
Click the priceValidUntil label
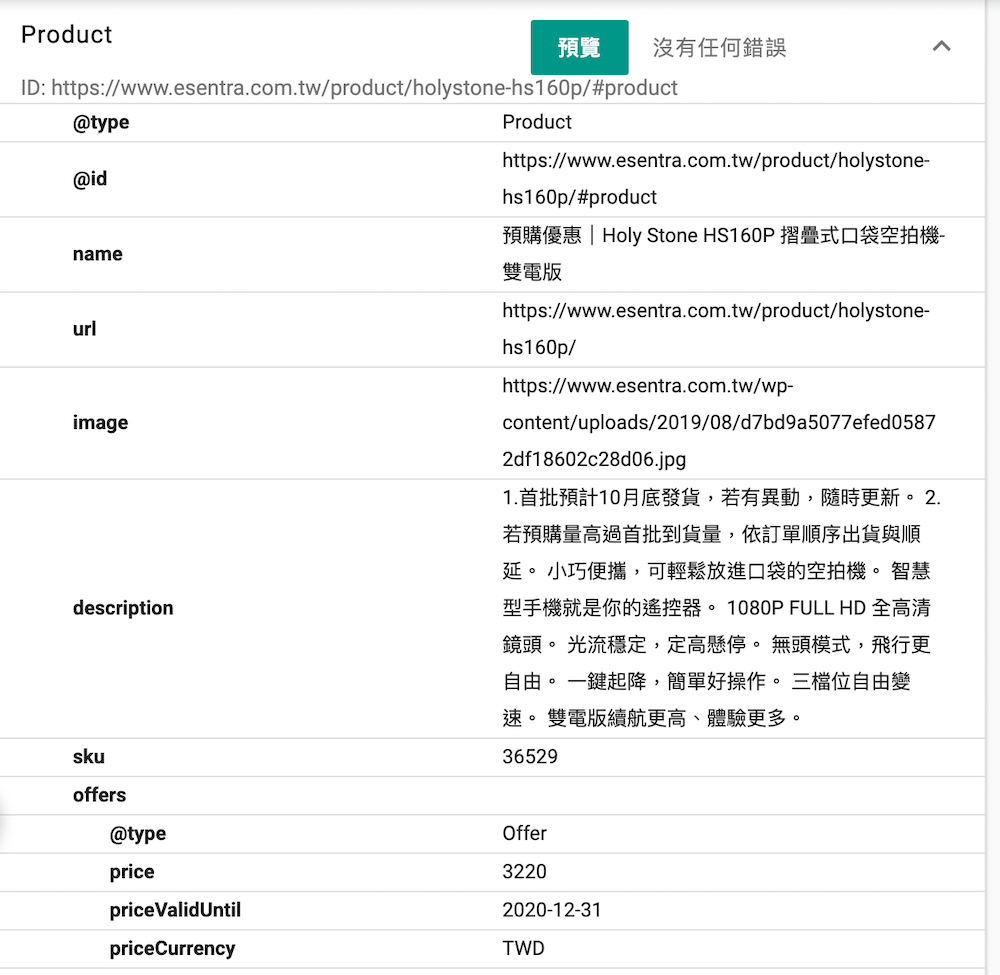[x=175, y=910]
